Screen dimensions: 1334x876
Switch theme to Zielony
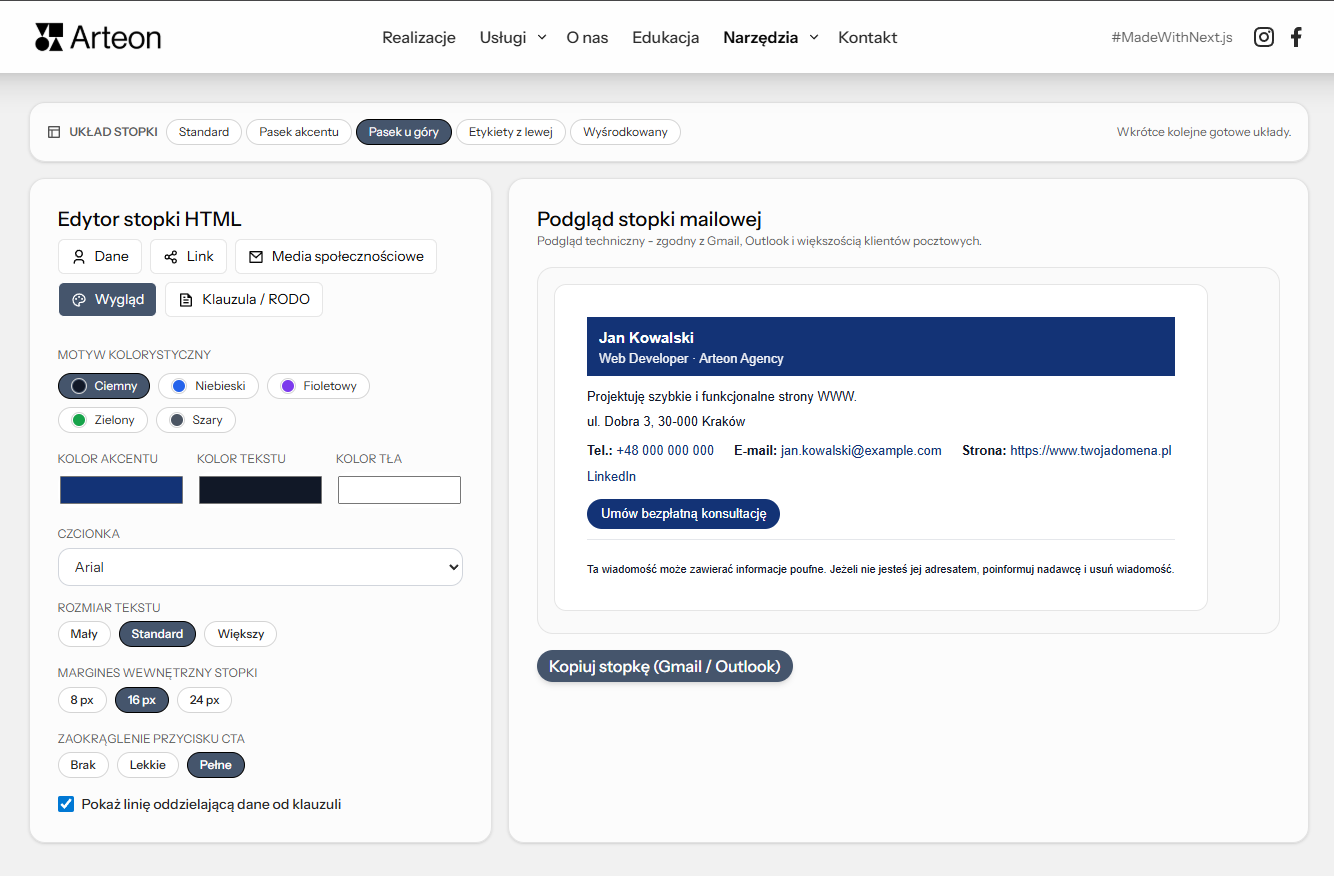coord(102,419)
